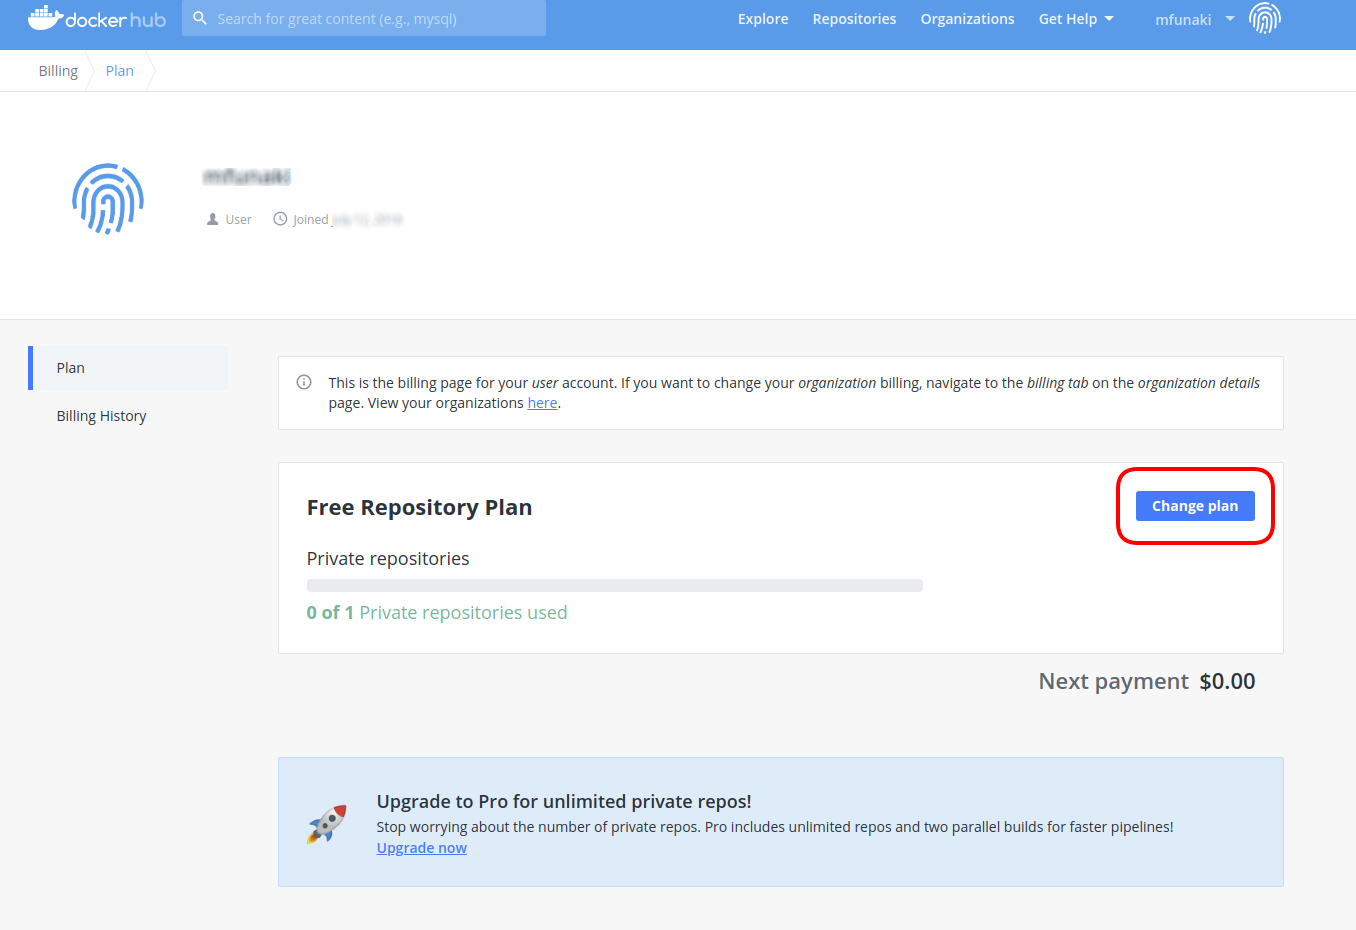Expand the user menu chevron
The image size is (1356, 930).
[x=1228, y=18]
